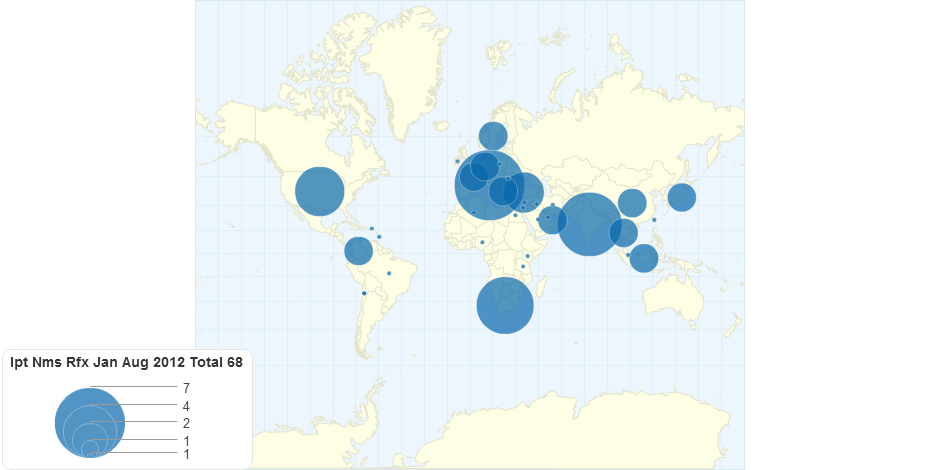This screenshot has width=940, height=470.
Task: Click the bubble over Pakistan region
Action: 553,219
